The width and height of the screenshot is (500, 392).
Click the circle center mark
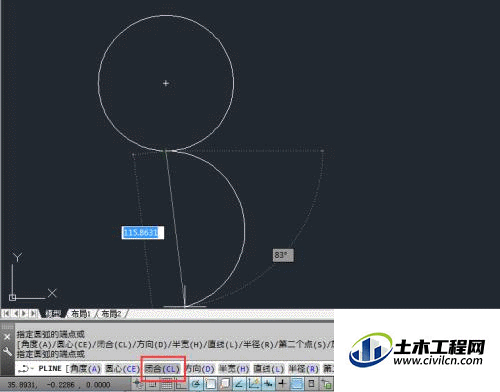coord(166,83)
